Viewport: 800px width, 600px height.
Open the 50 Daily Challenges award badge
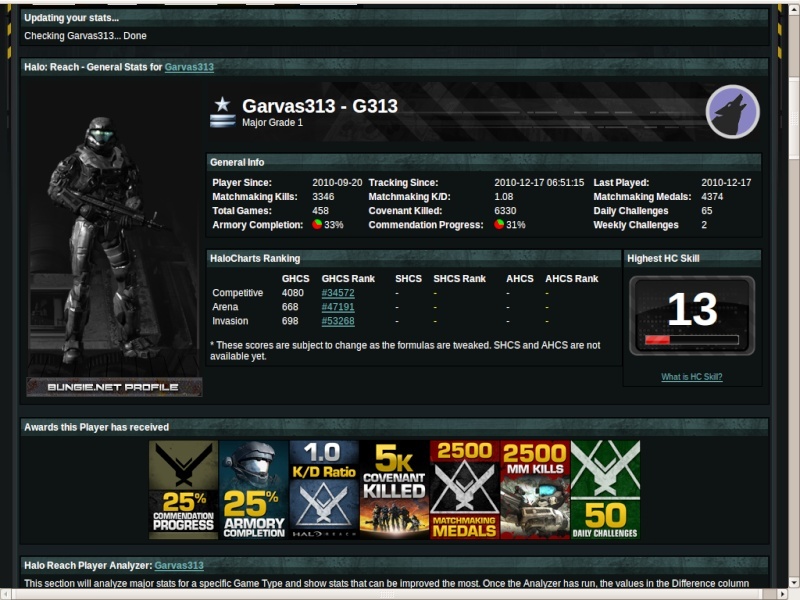[x=606, y=490]
